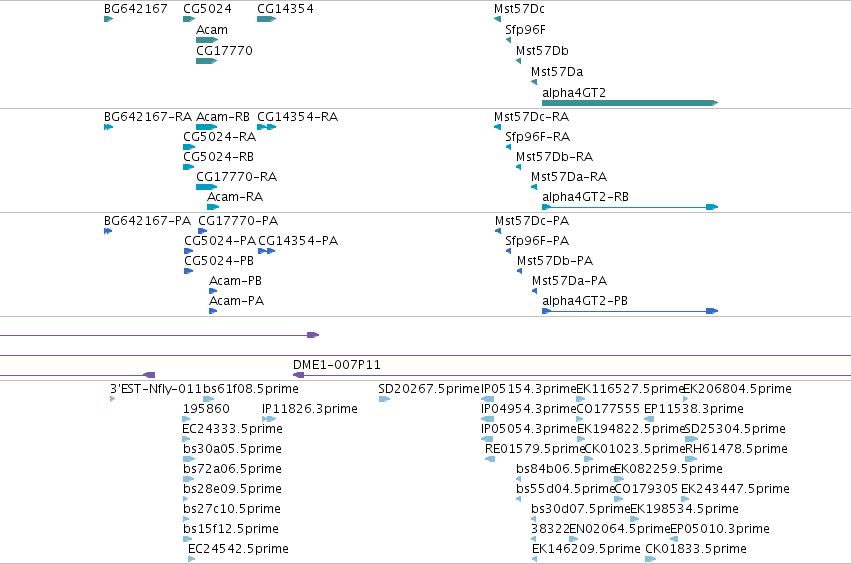851x564 pixels.
Task: Click protein CG5024-PB
Action: click(219, 261)
